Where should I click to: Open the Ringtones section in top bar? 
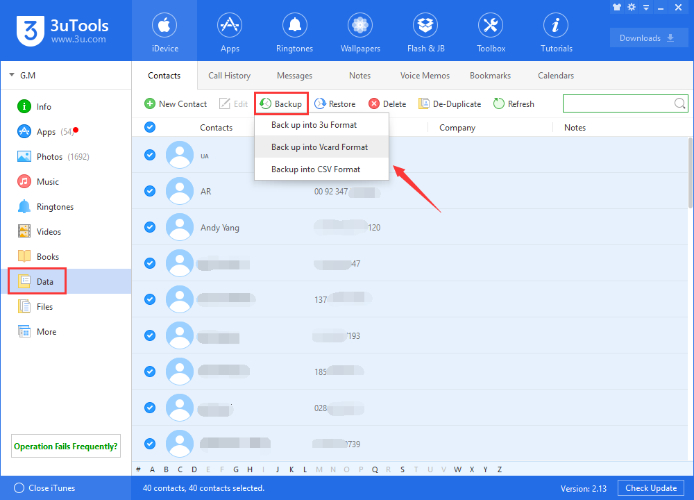(x=295, y=33)
